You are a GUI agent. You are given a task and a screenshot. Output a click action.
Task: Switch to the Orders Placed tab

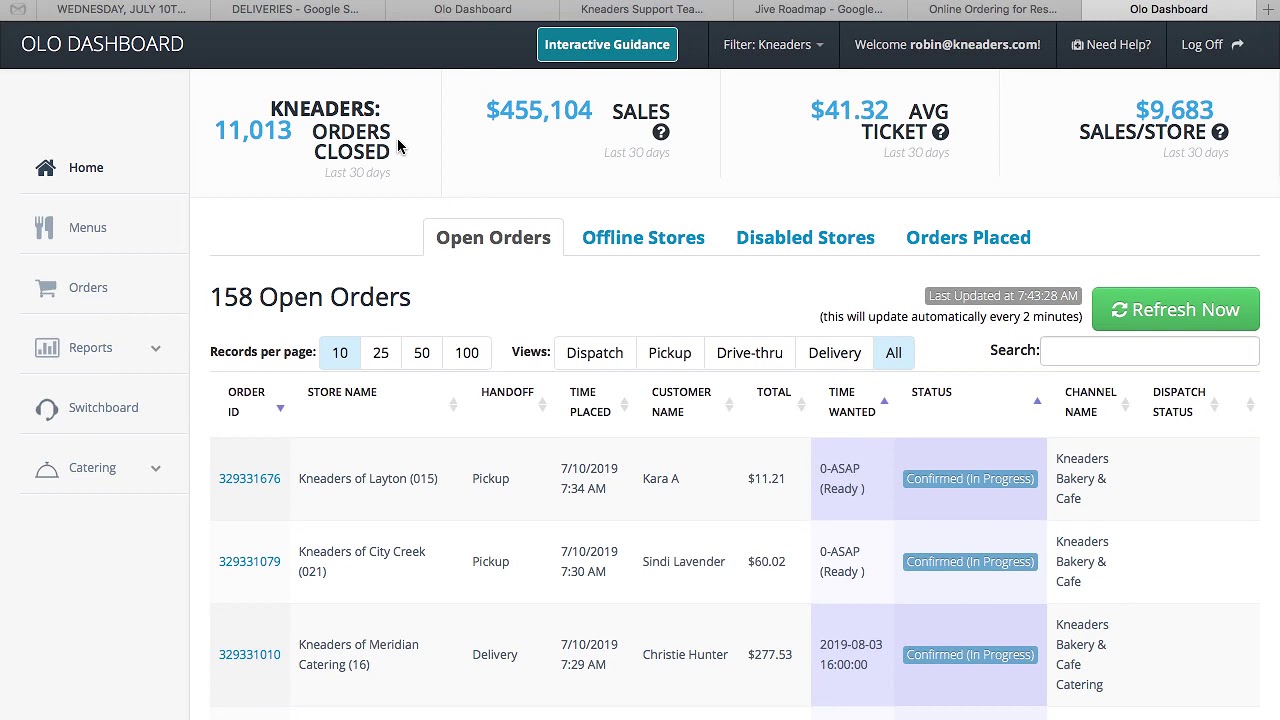pyautogui.click(x=968, y=238)
